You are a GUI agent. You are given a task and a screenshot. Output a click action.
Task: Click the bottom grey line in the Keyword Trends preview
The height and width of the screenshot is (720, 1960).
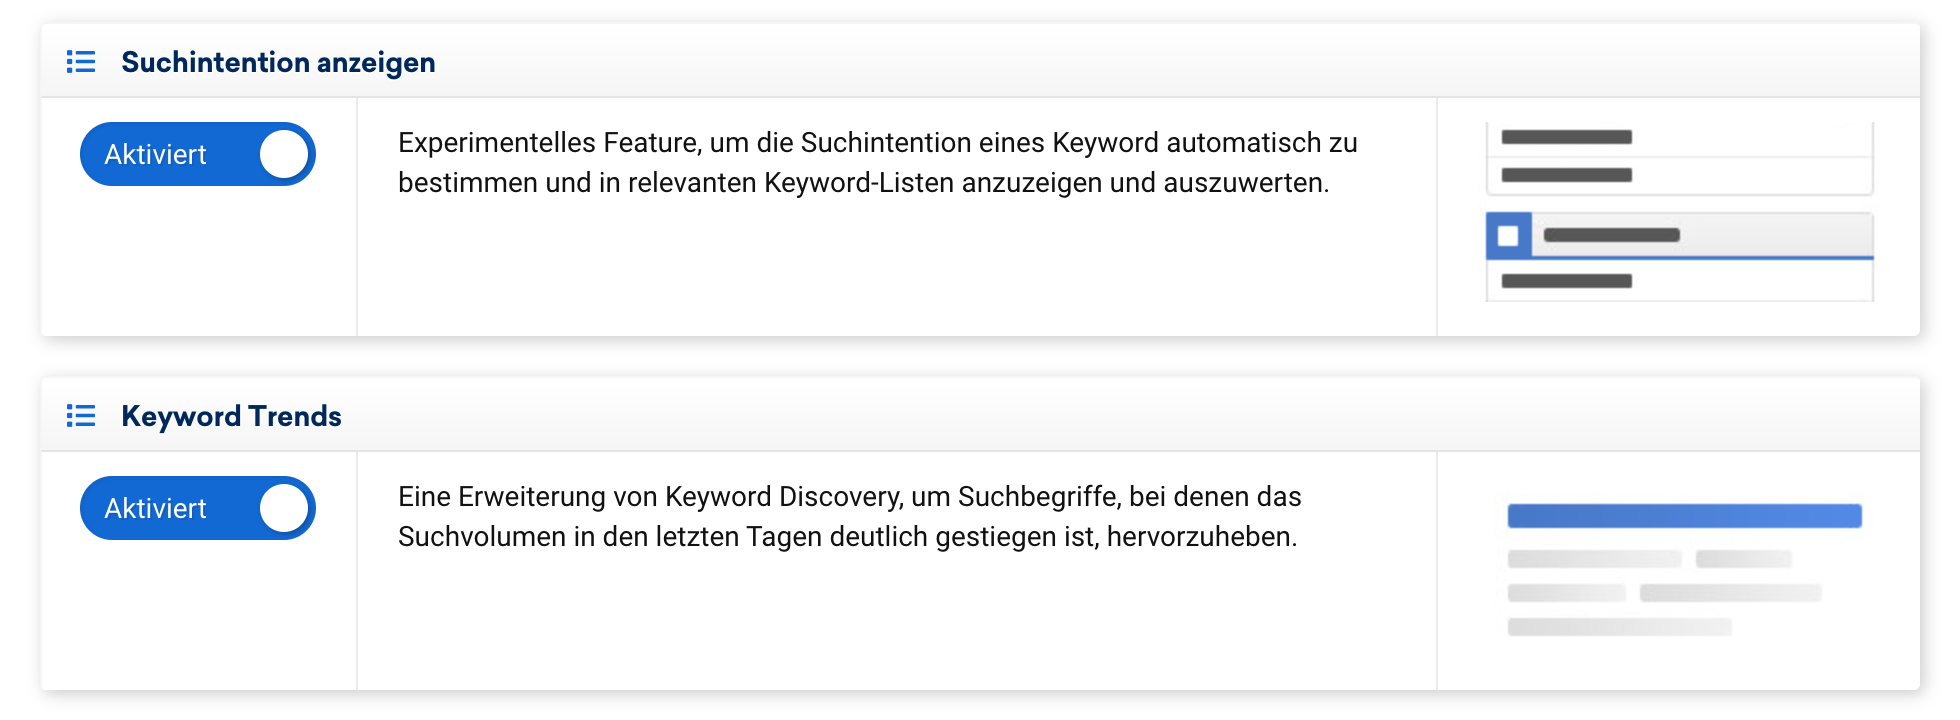[x=1619, y=627]
